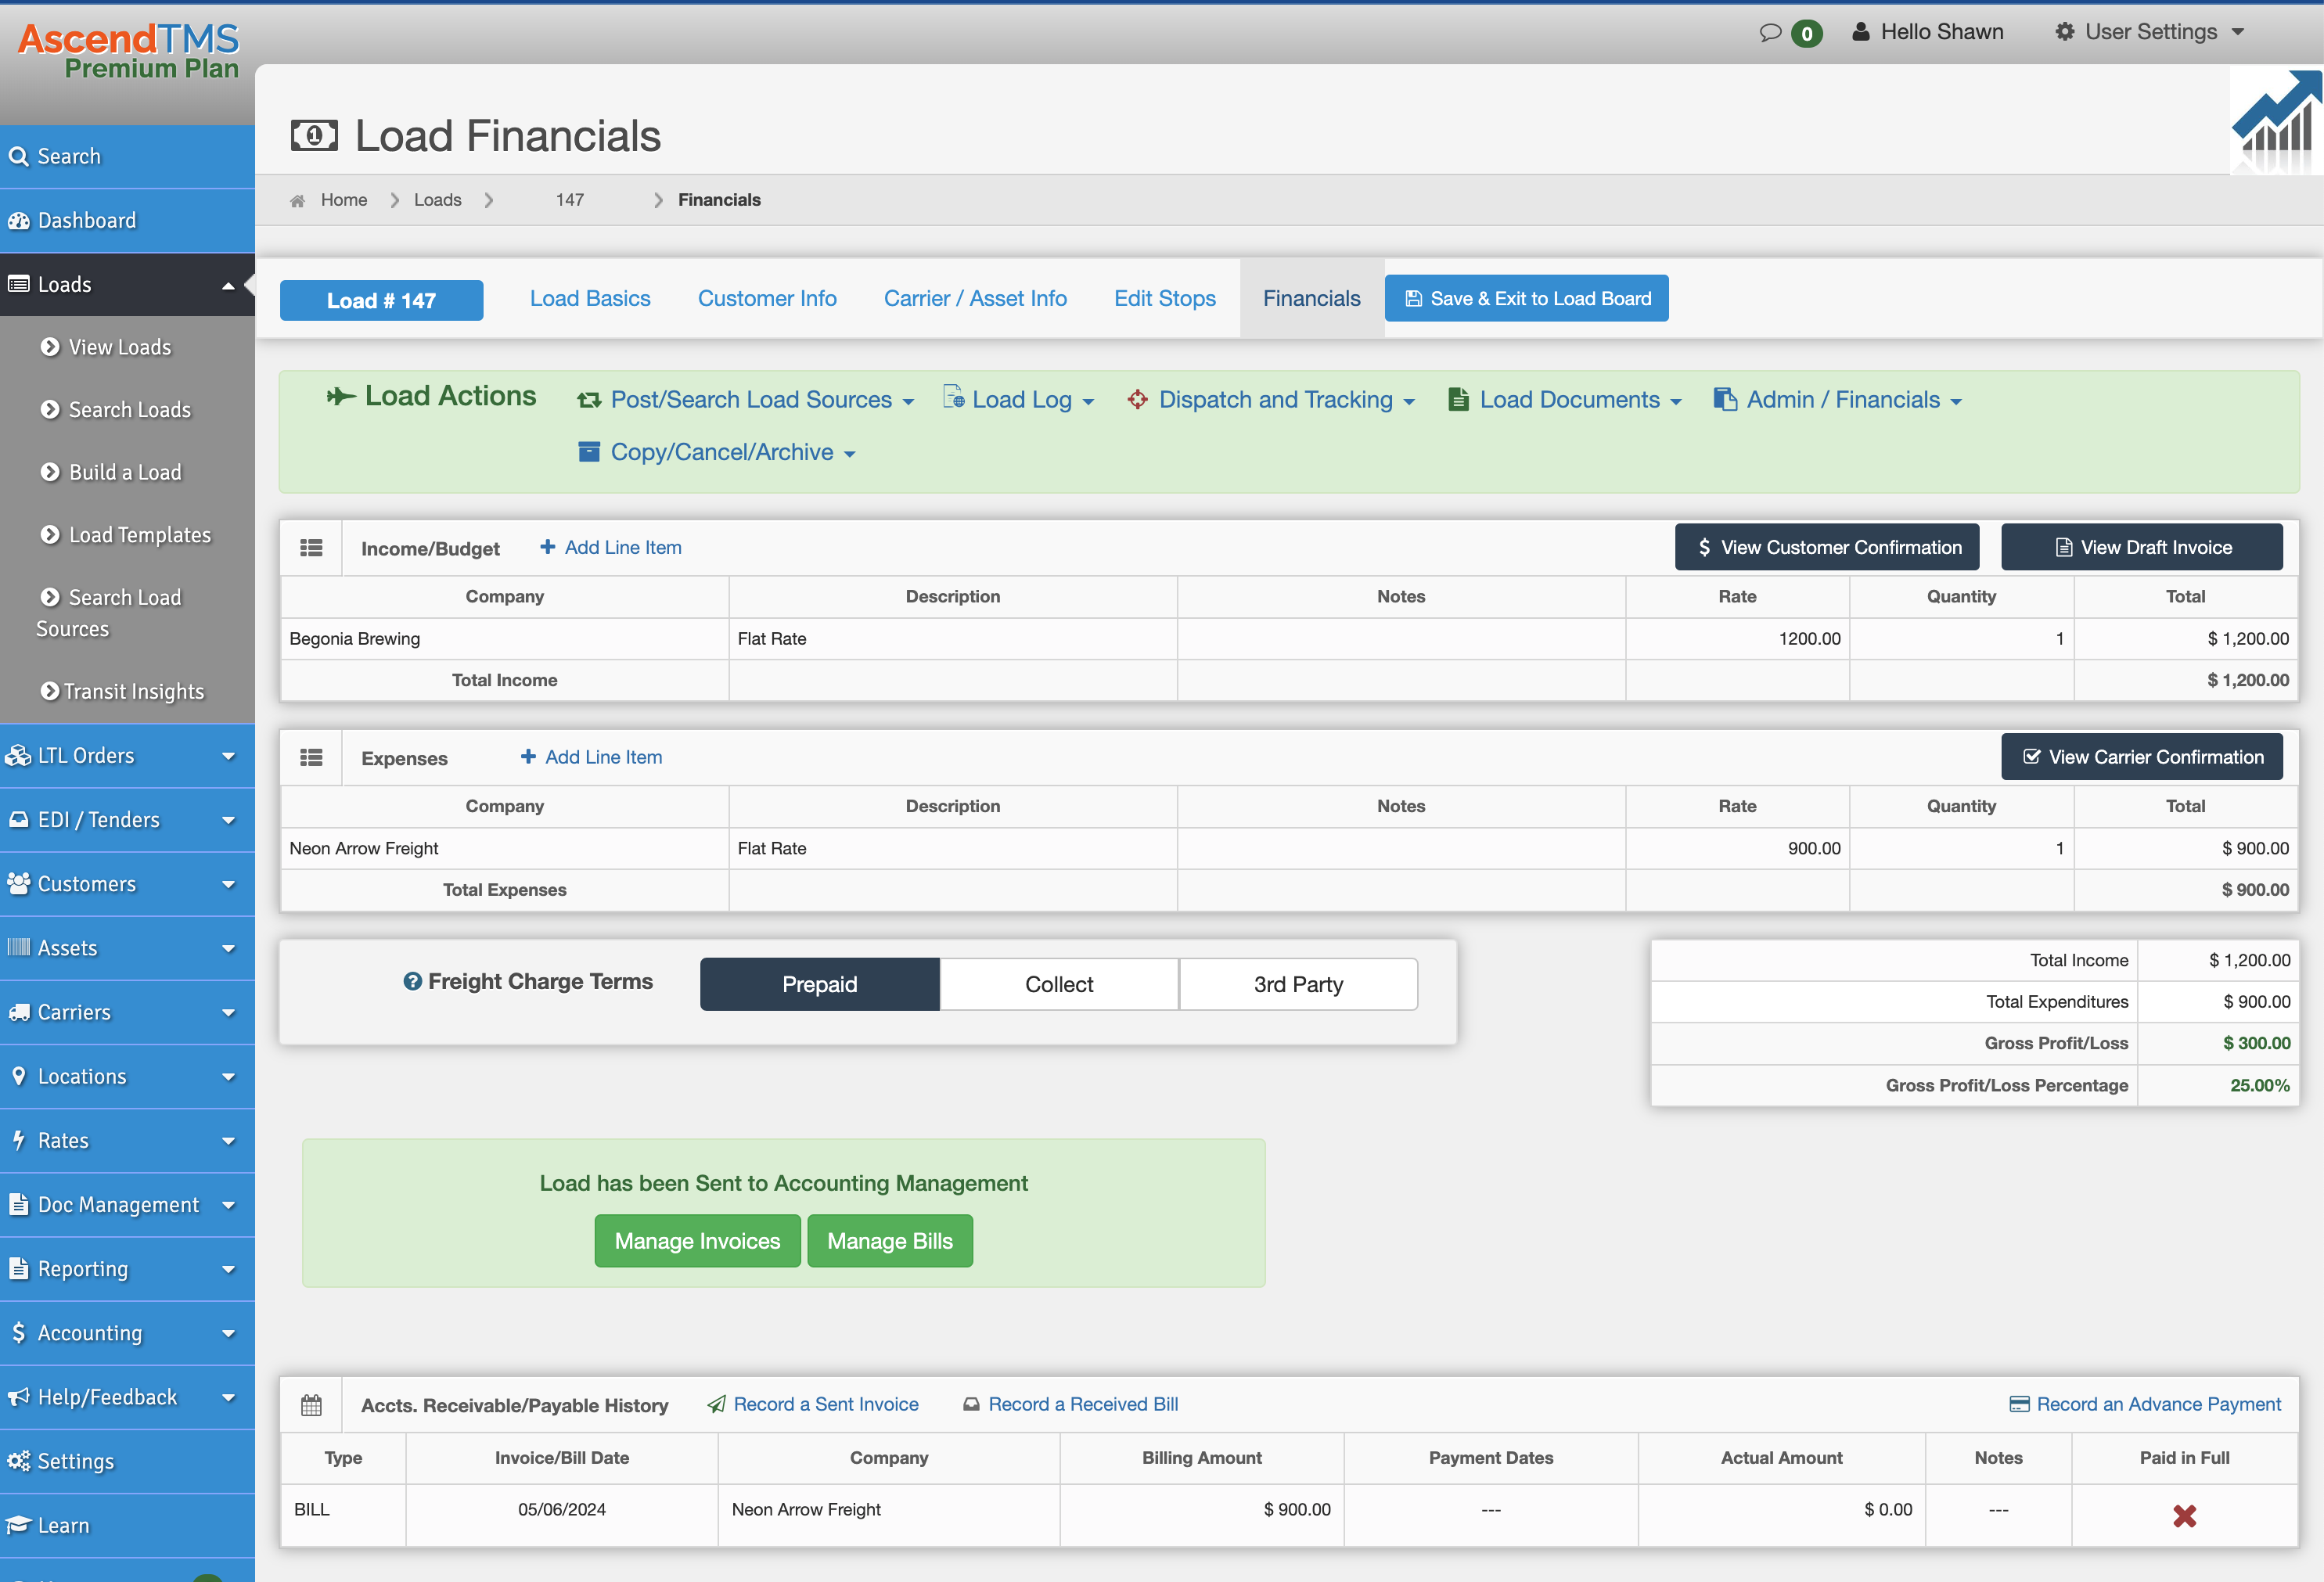Click the Dispatch and Tracking crosshair icon

tap(1137, 399)
